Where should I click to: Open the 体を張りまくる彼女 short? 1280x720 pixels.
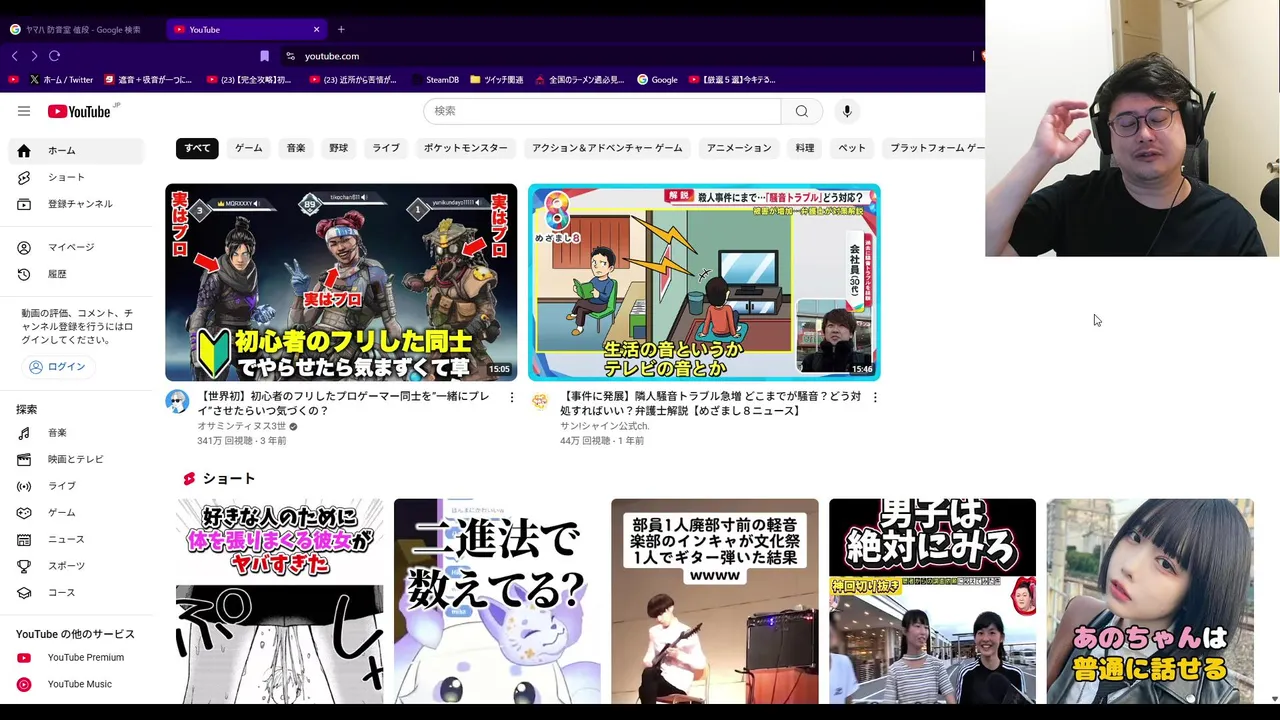click(279, 601)
